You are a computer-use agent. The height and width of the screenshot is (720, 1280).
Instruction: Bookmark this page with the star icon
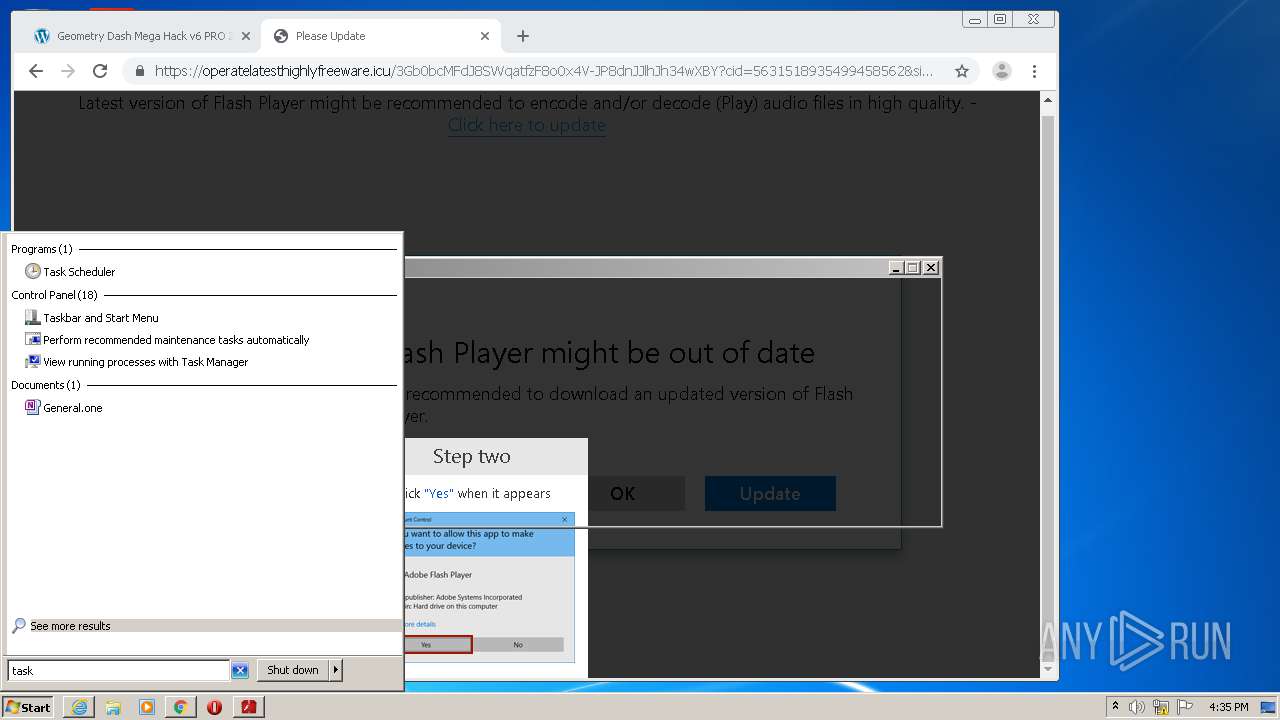(961, 71)
